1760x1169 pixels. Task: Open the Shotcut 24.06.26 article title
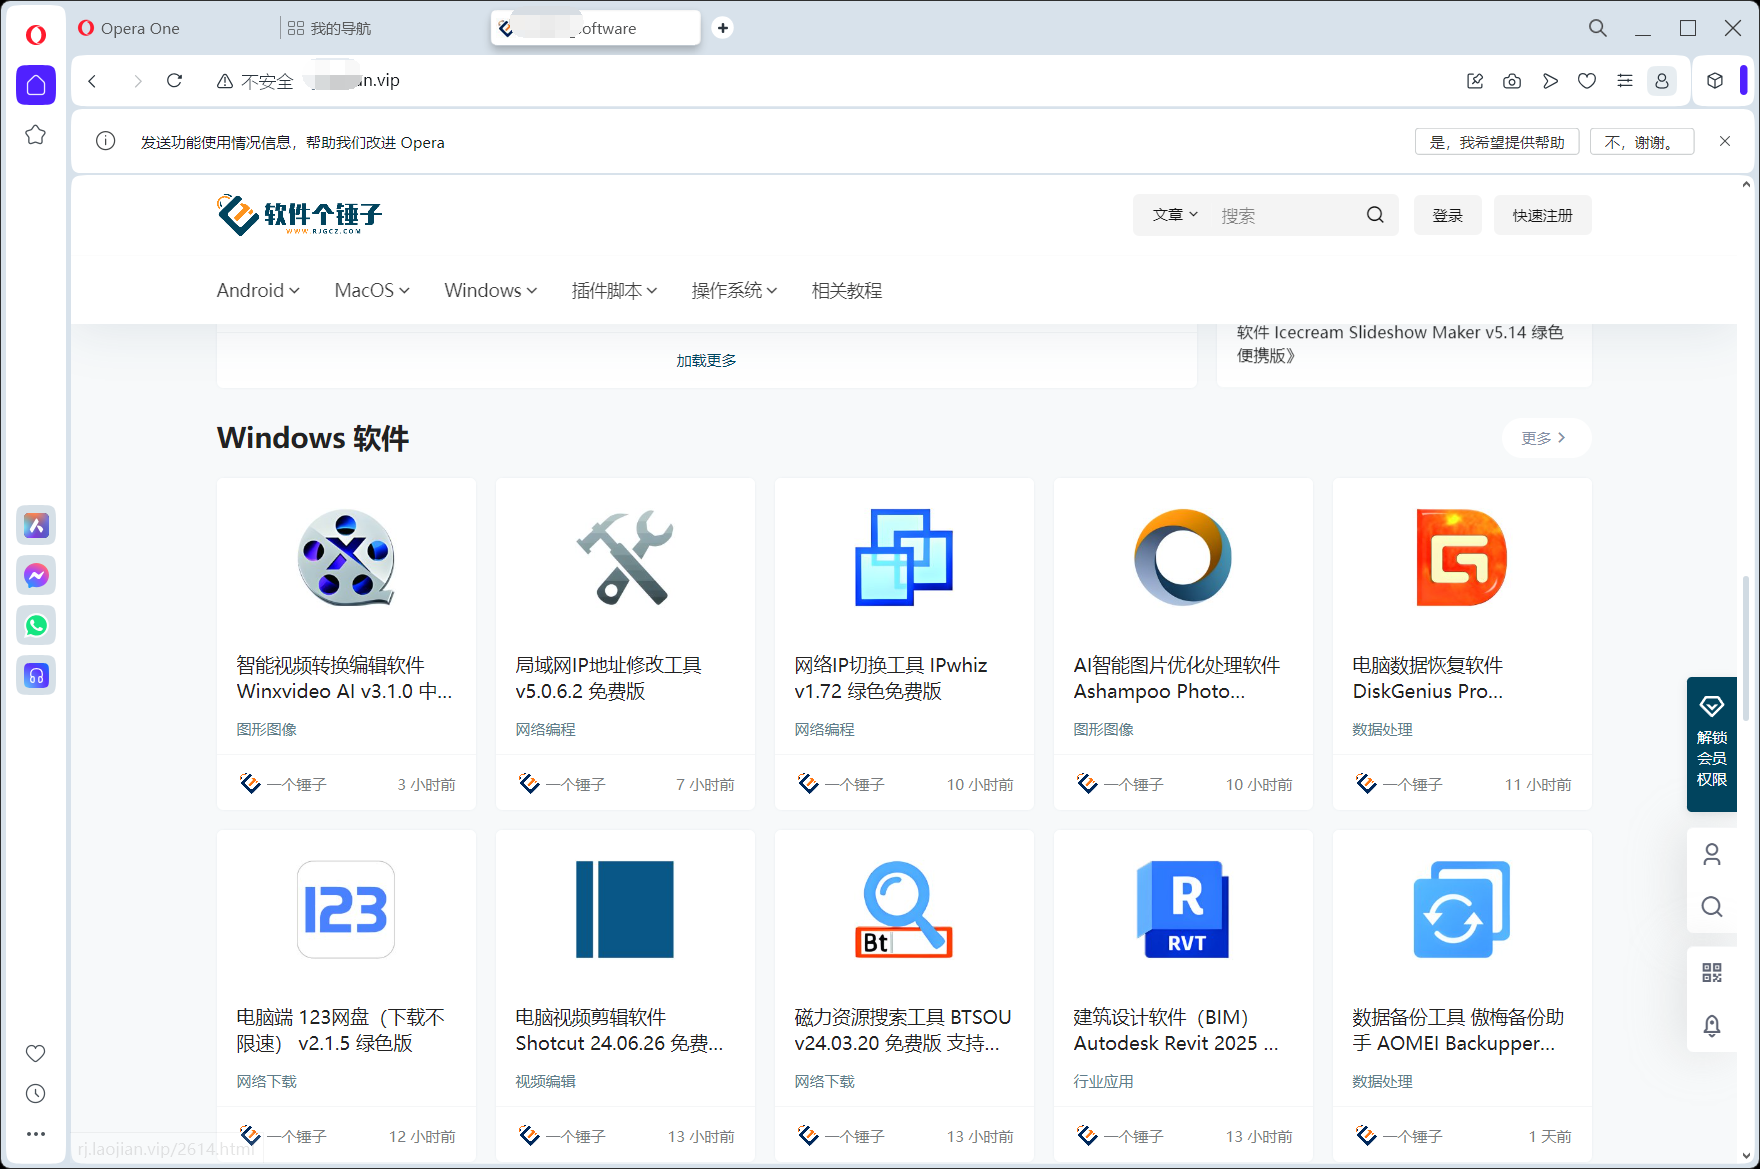coord(619,1030)
